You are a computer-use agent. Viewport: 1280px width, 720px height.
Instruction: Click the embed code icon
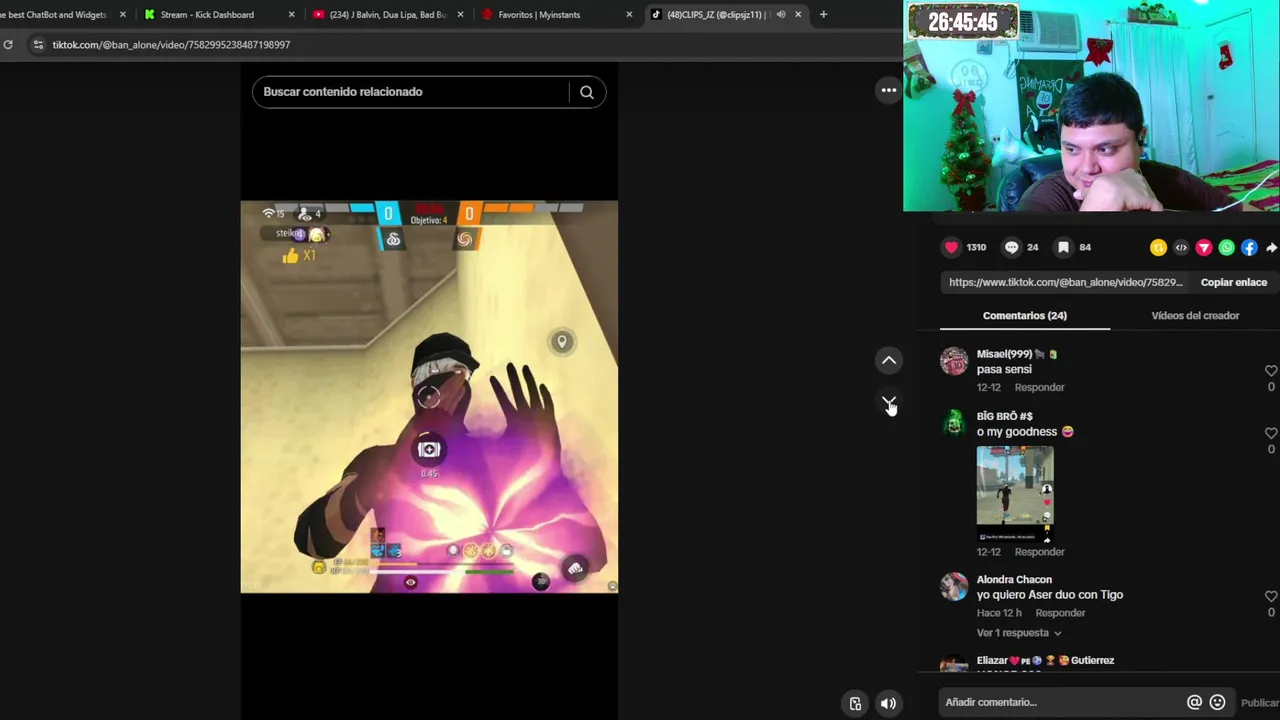tap(1181, 248)
